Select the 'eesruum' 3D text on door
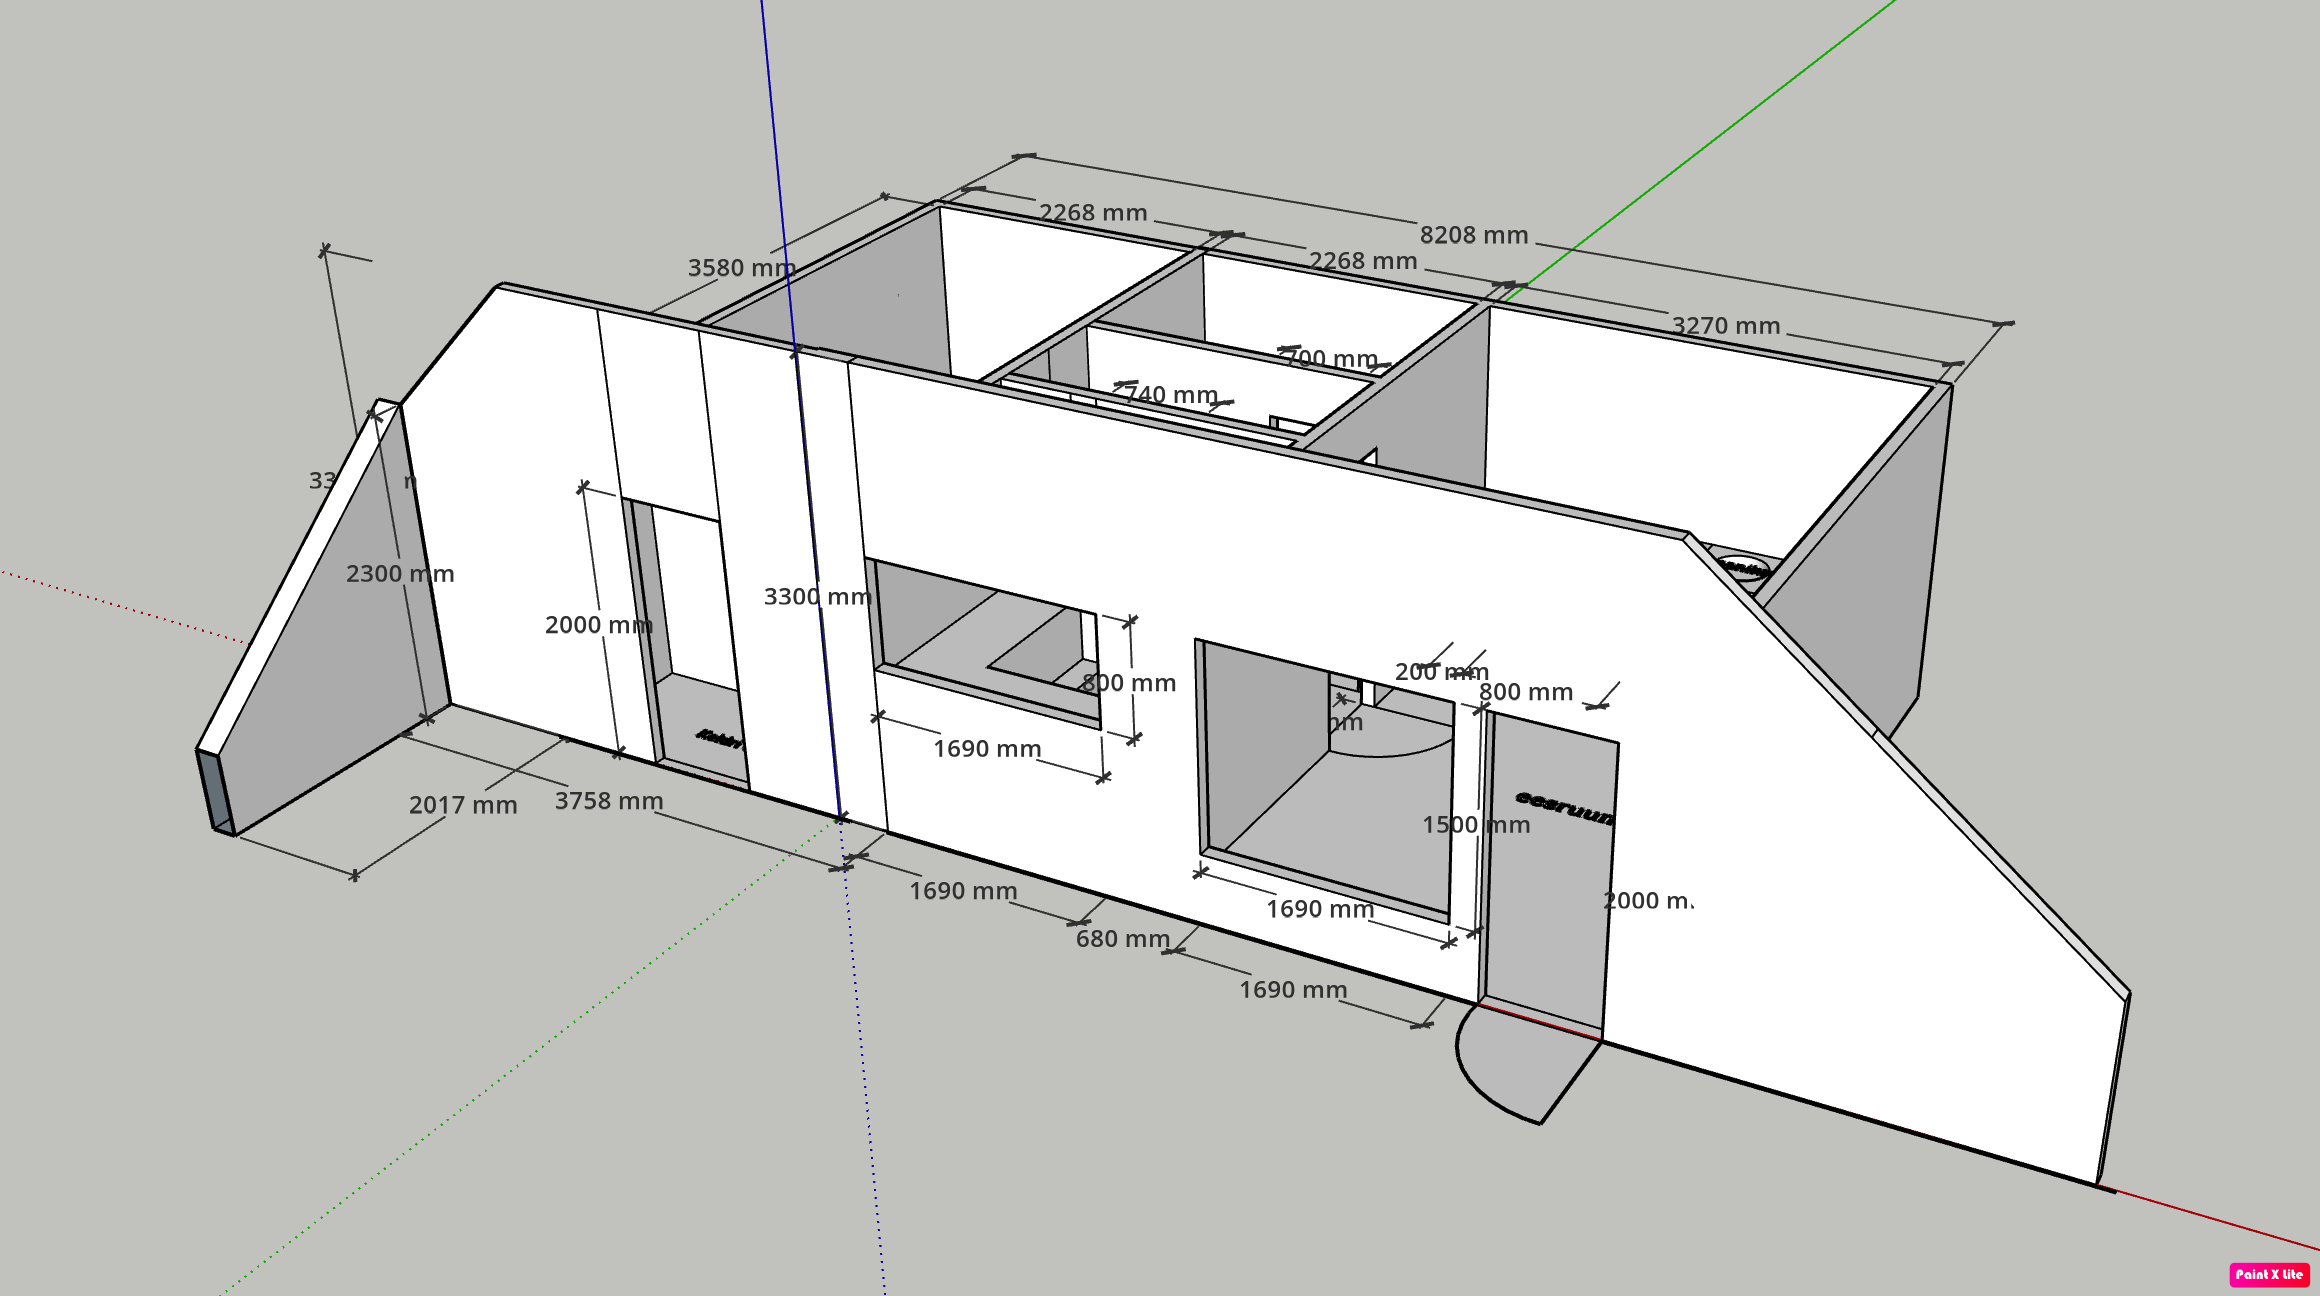This screenshot has height=1296, width=2320. [x=1564, y=807]
